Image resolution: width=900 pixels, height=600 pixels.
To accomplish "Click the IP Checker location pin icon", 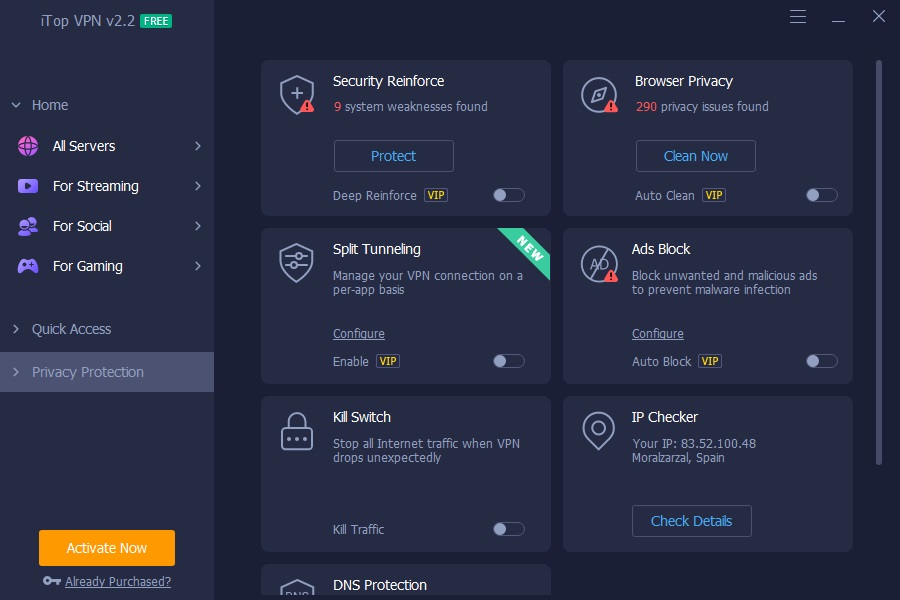I will tap(598, 431).
